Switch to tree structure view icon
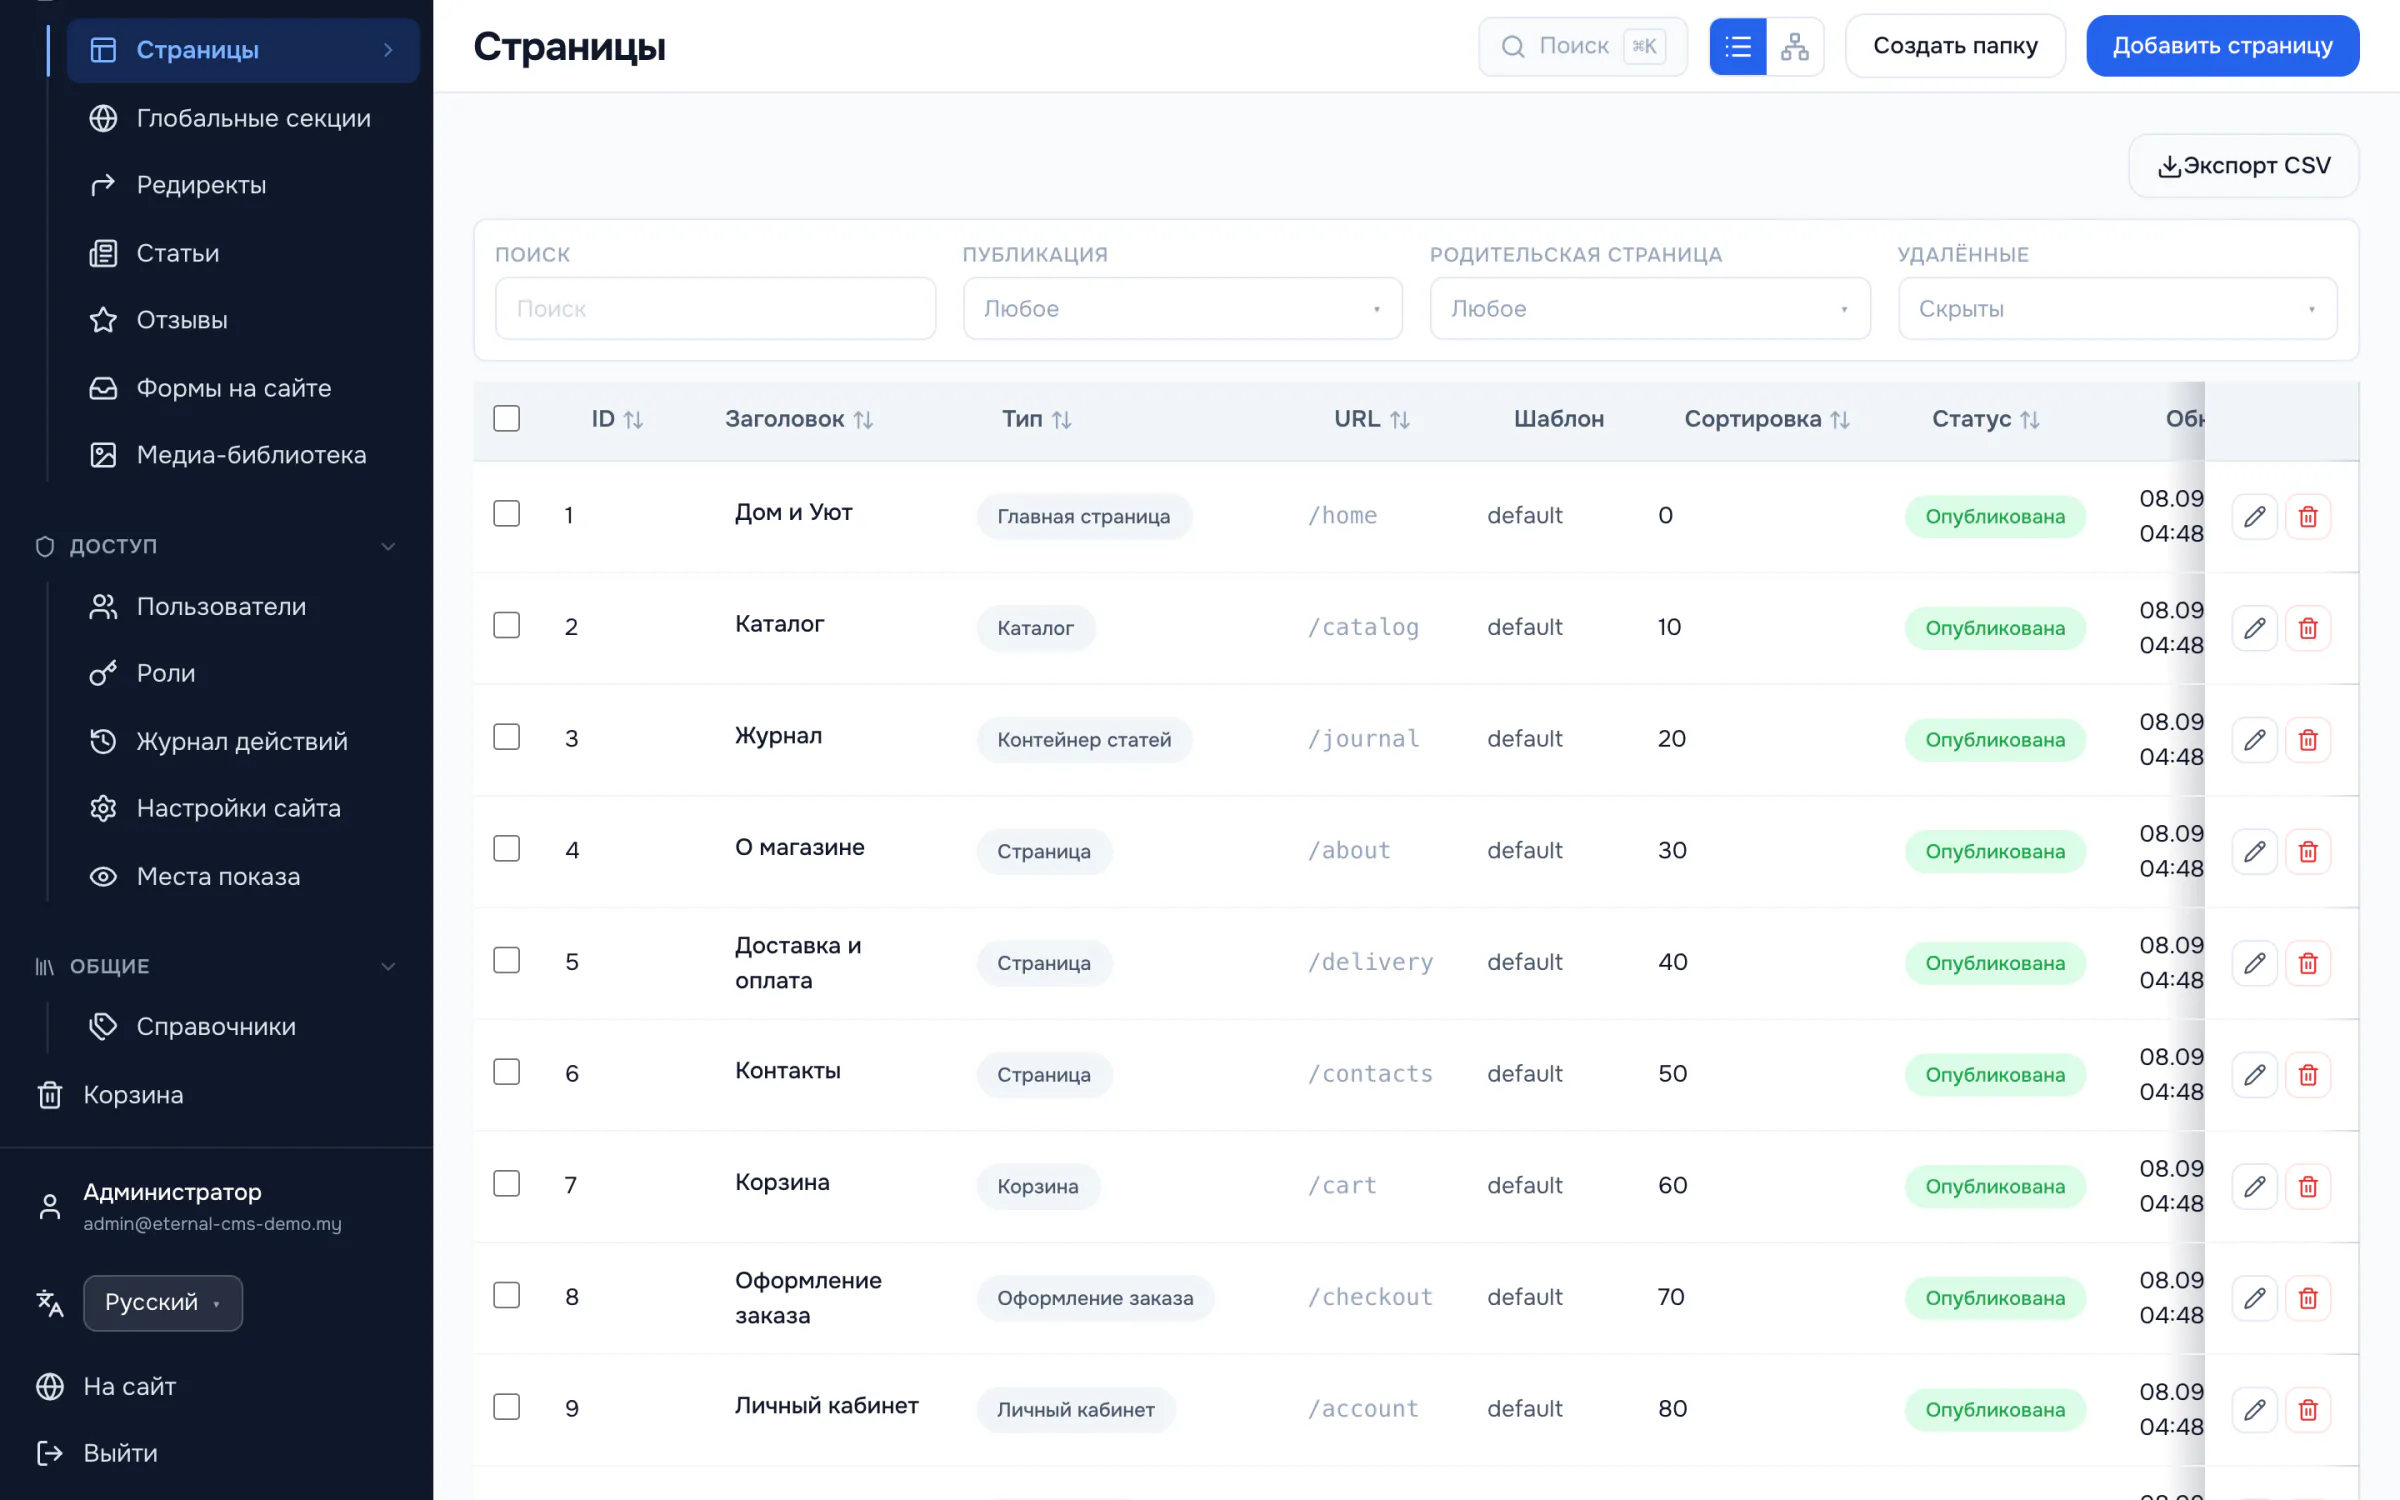The image size is (2400, 1500). 1795,46
